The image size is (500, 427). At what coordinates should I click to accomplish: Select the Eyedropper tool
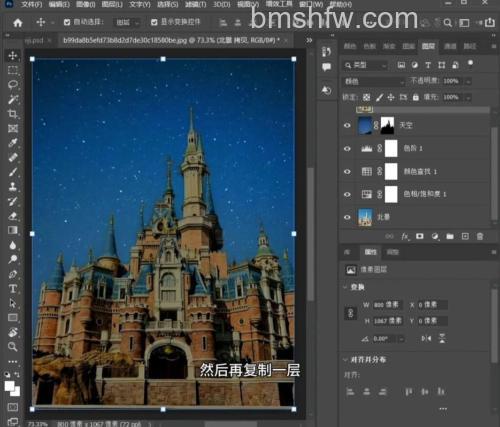tap(13, 143)
